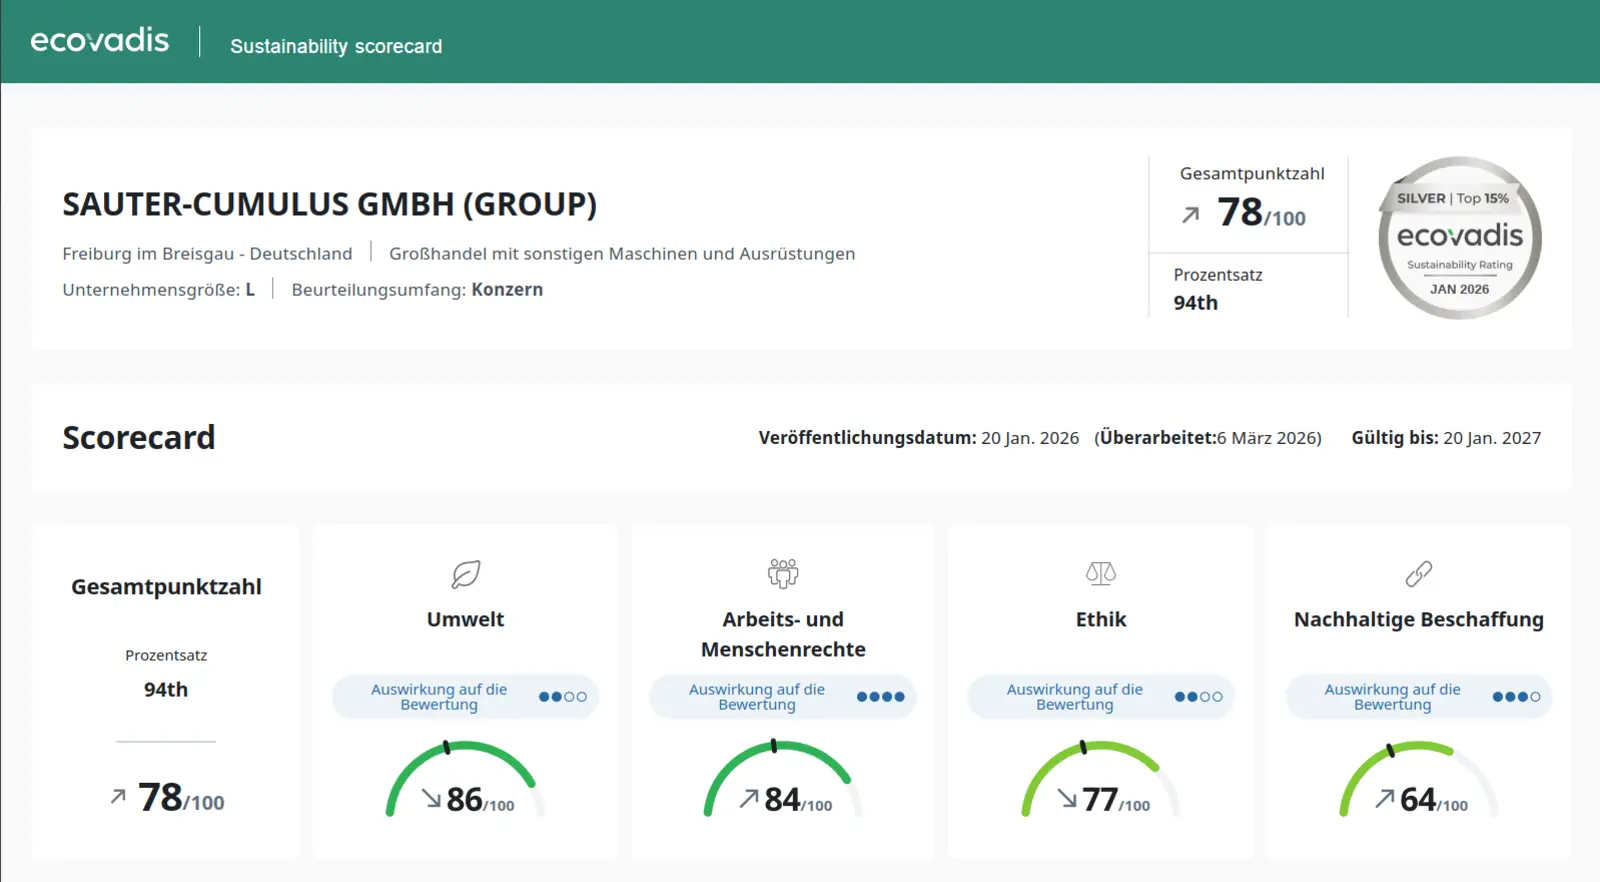
Task: Click the Nachhaltige Beschaffung chain link icon
Action: coord(1419,574)
